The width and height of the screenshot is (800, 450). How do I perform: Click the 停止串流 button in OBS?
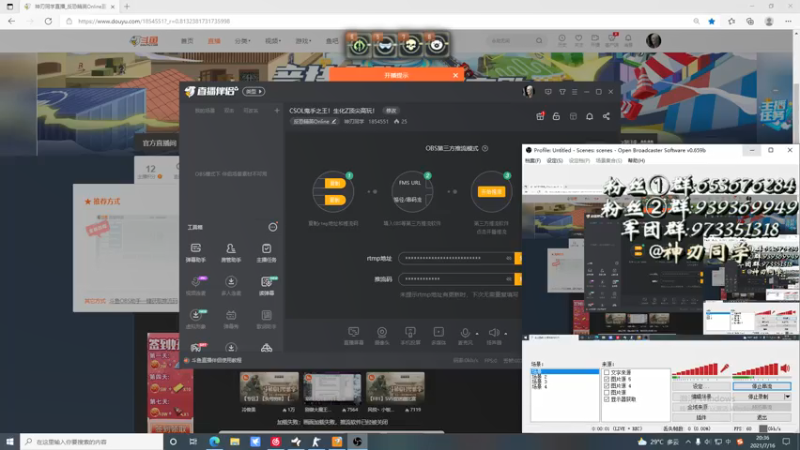(762, 386)
